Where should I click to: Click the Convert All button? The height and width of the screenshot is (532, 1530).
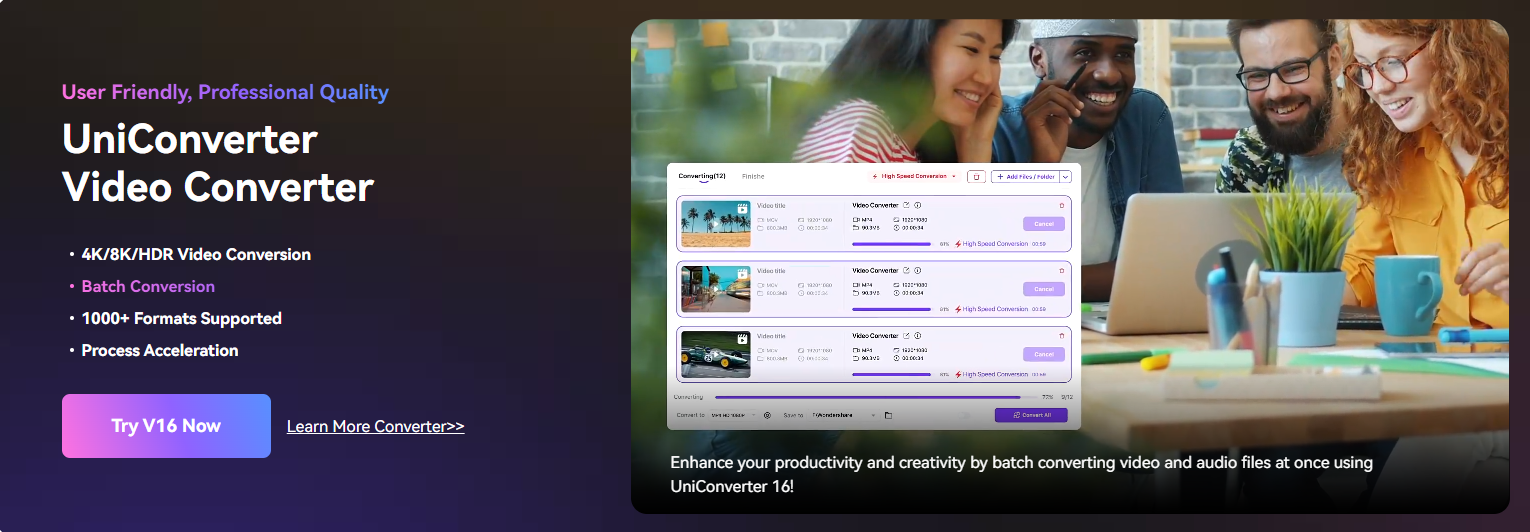[x=1031, y=414]
